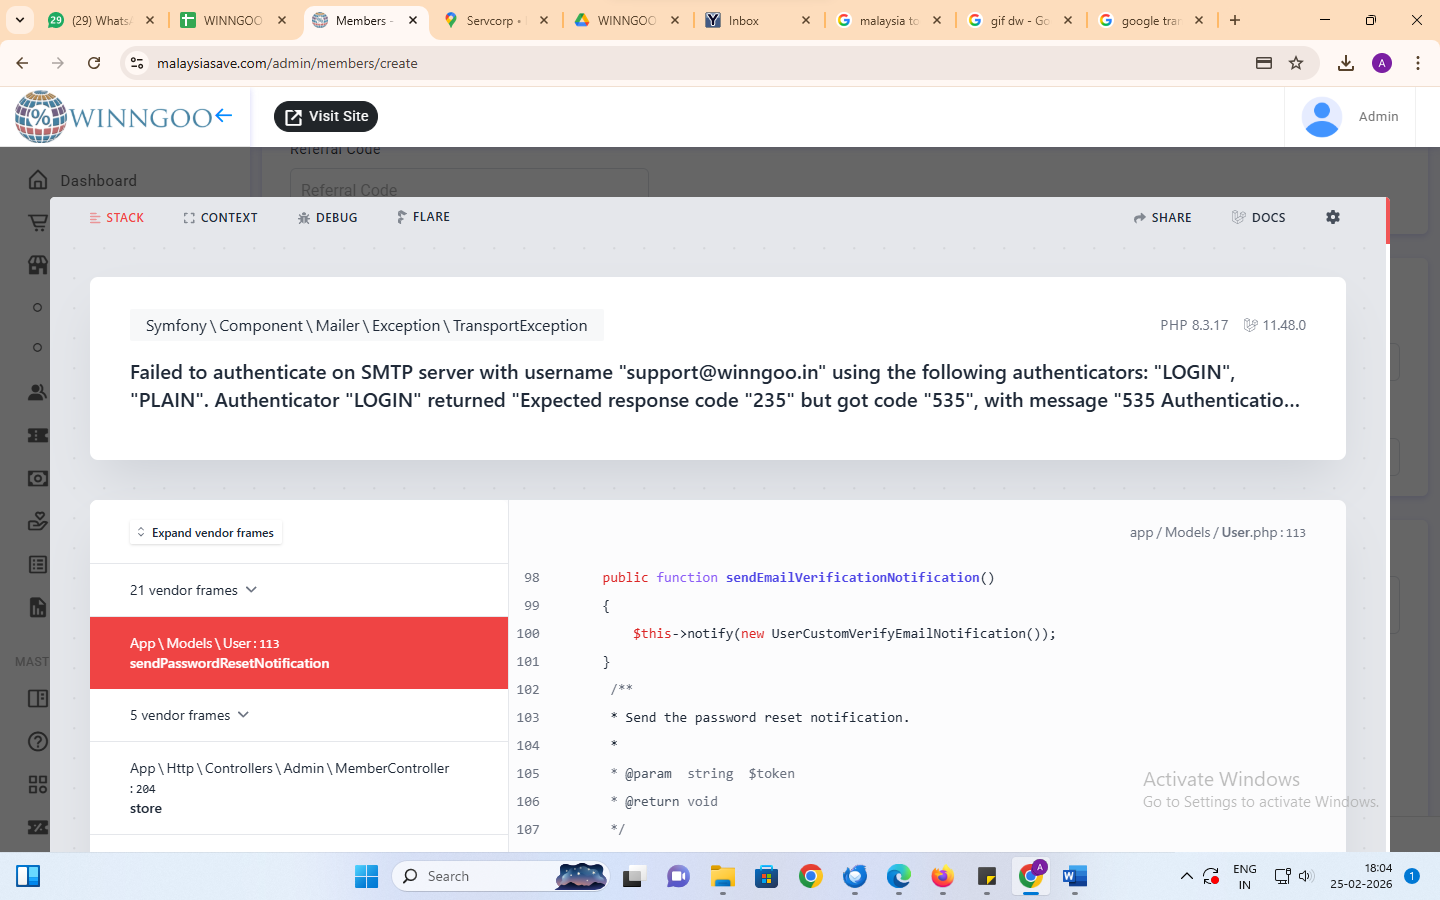Screen dimensions: 1440x900
Task: Reload the page using browser refresh icon
Action: [x=94, y=63]
